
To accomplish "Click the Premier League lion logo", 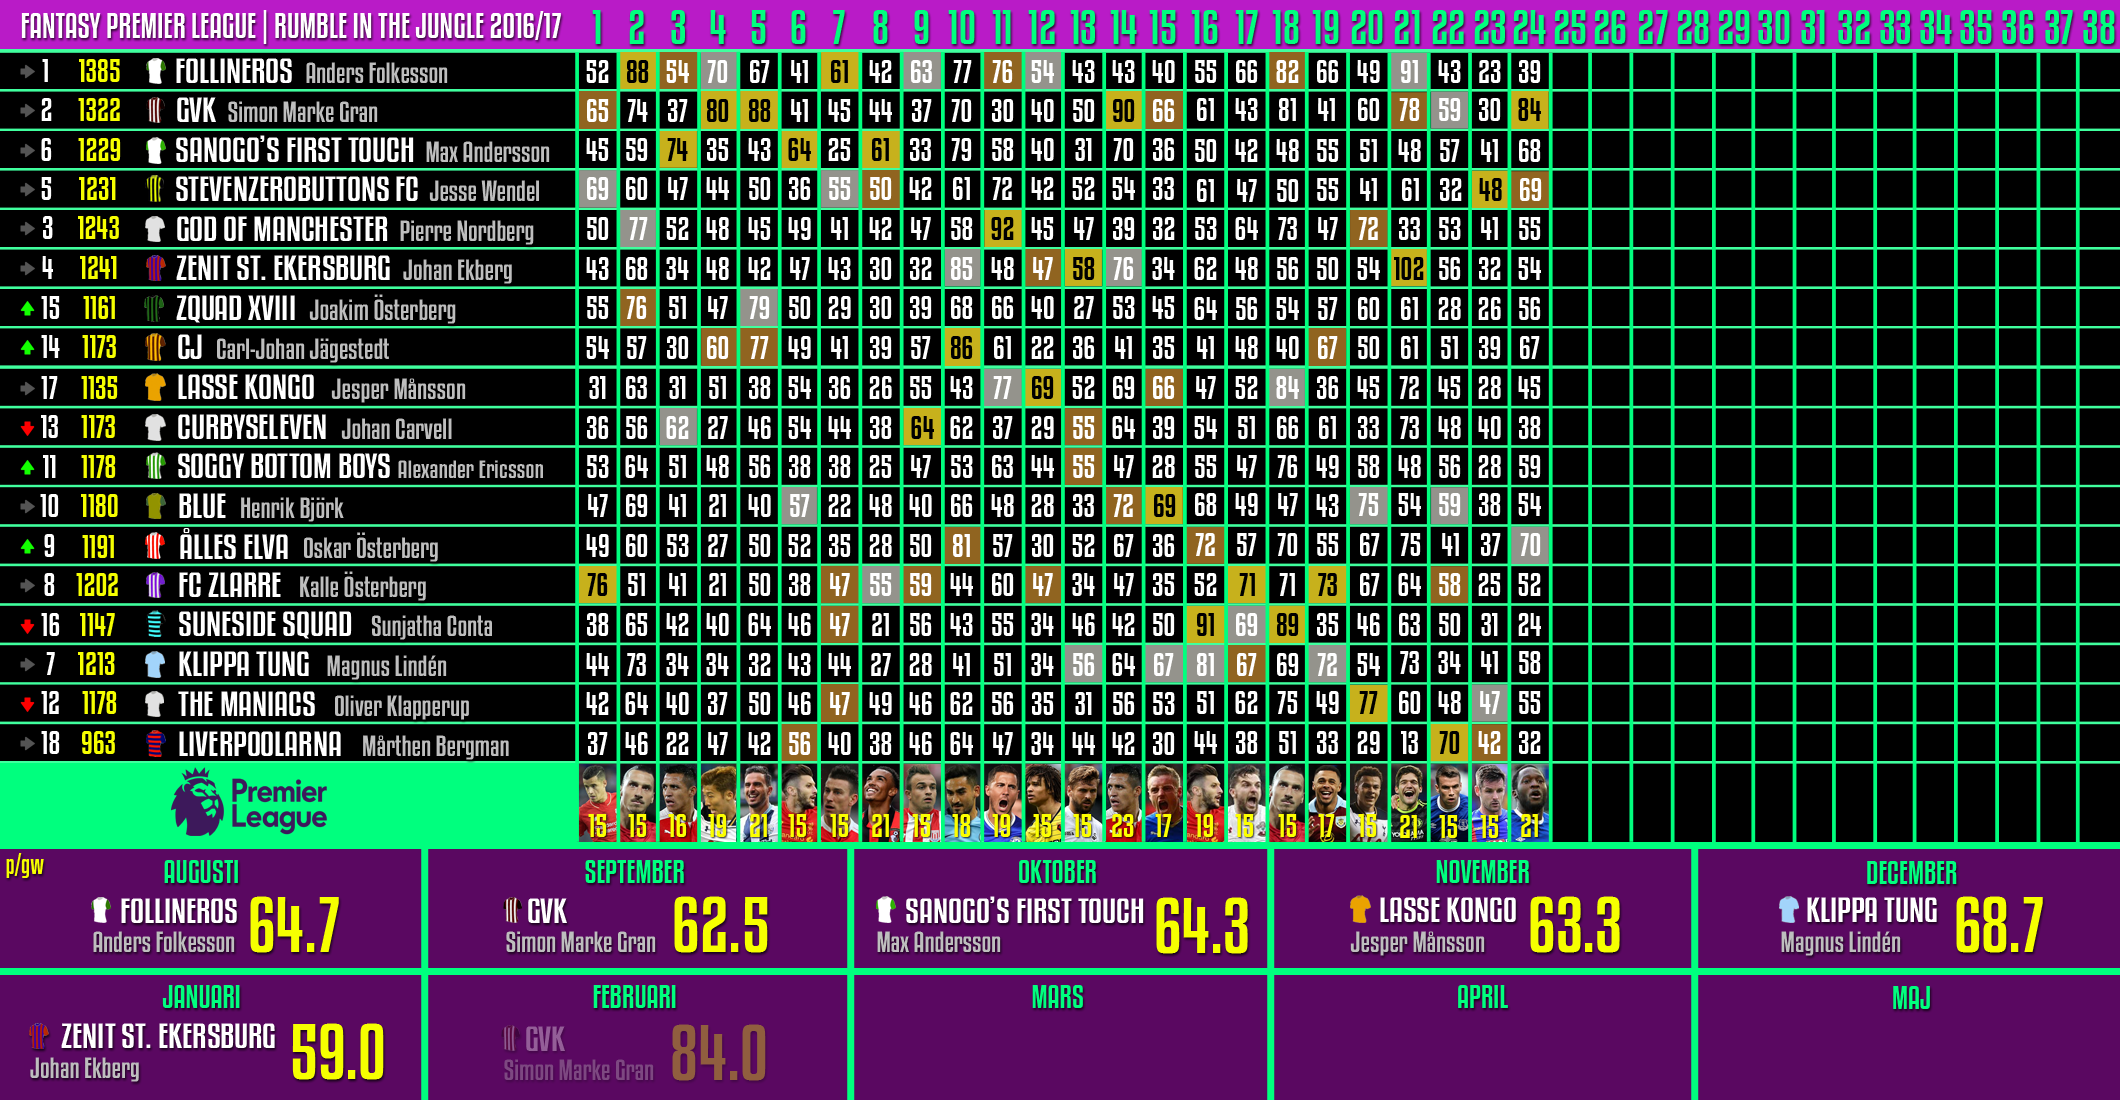I will coord(197,802).
